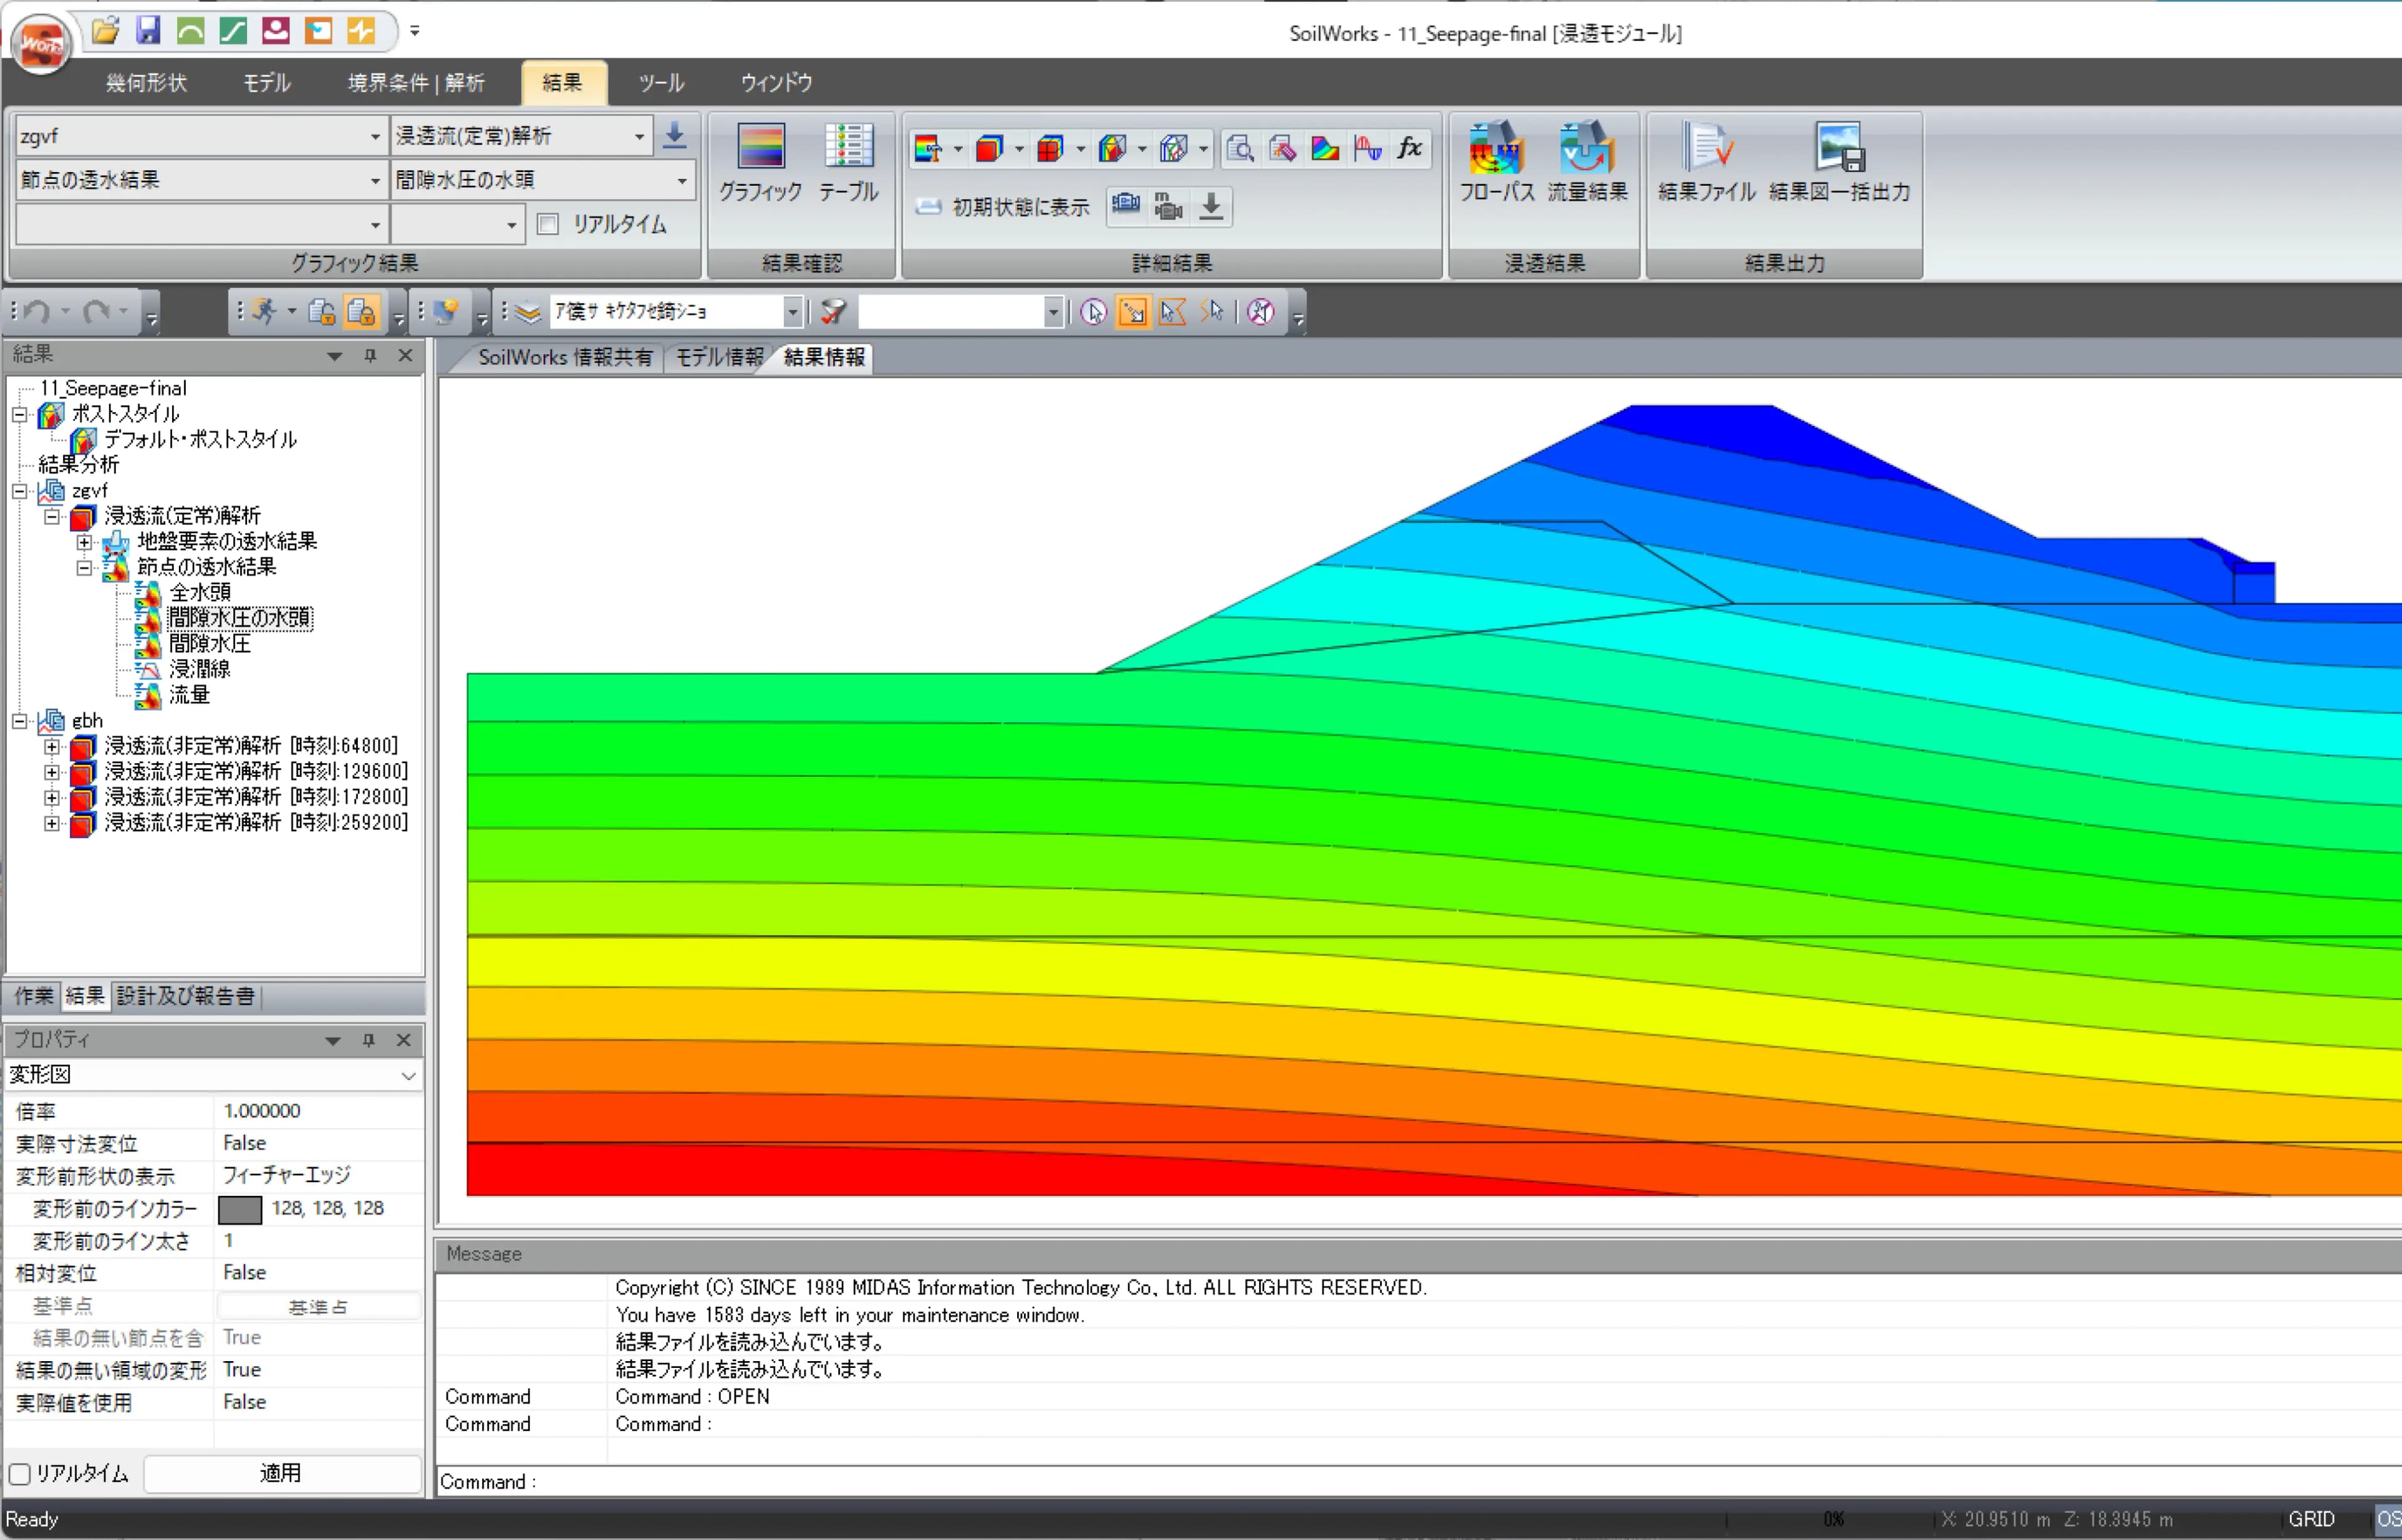Click the 基準点 button in properties

[318, 1307]
